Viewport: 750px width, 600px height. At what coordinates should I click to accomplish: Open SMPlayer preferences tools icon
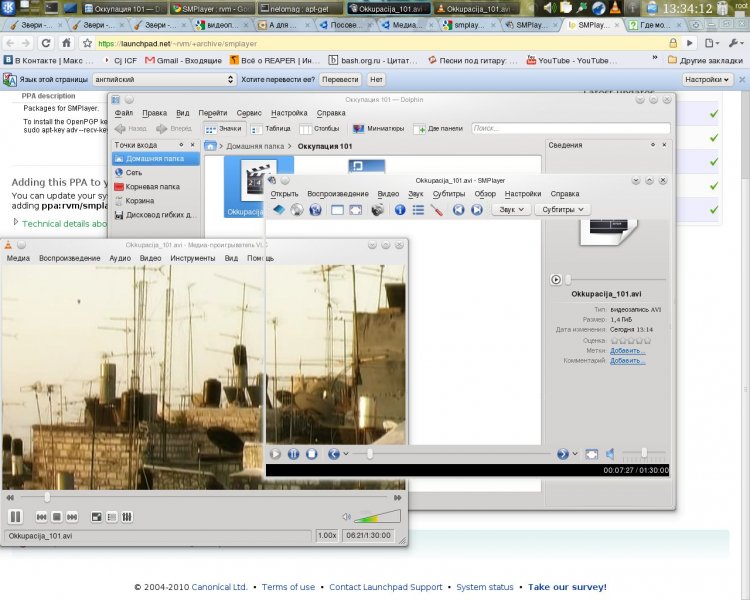pyautogui.click(x=436, y=210)
